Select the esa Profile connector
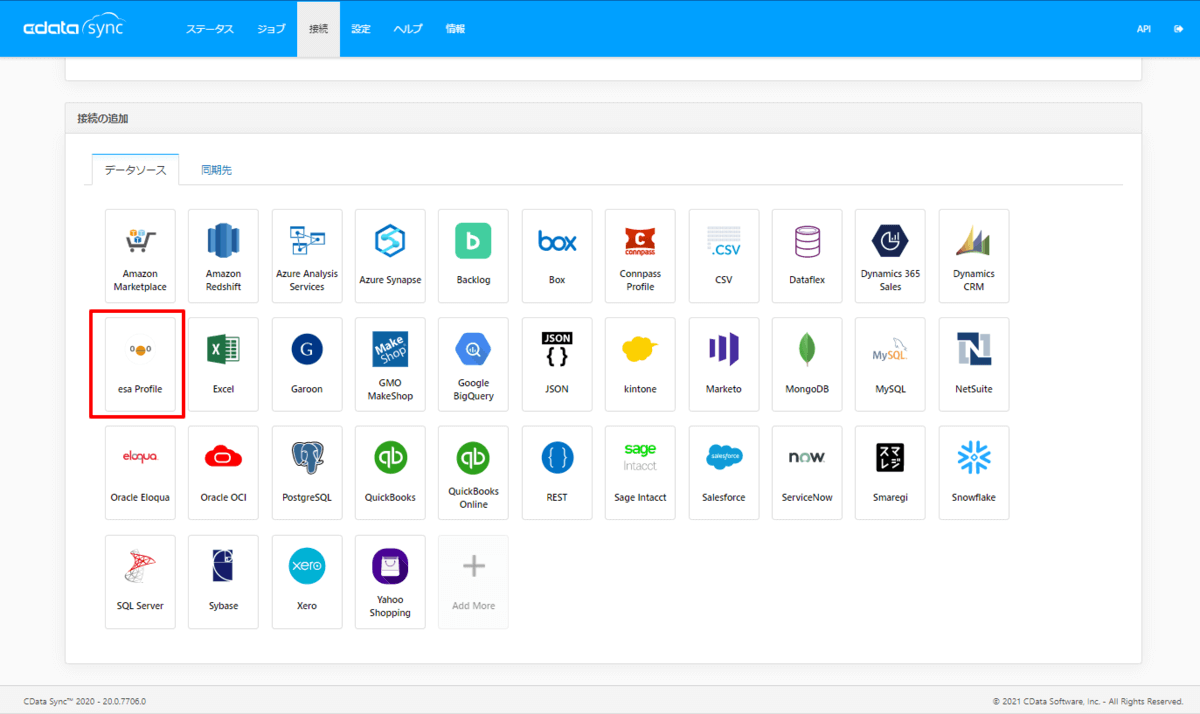Image resolution: width=1200 pixels, height=714 pixels. (140, 364)
